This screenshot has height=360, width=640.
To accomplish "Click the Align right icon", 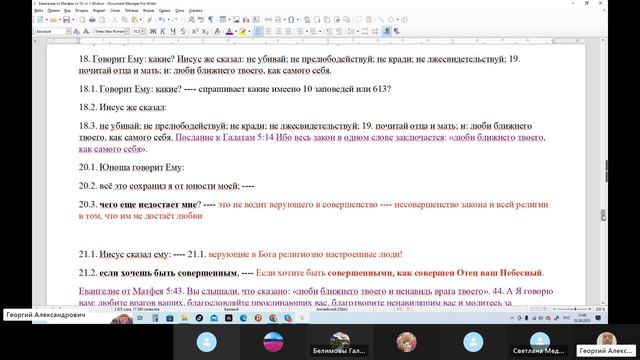I will pyautogui.click(x=278, y=31).
